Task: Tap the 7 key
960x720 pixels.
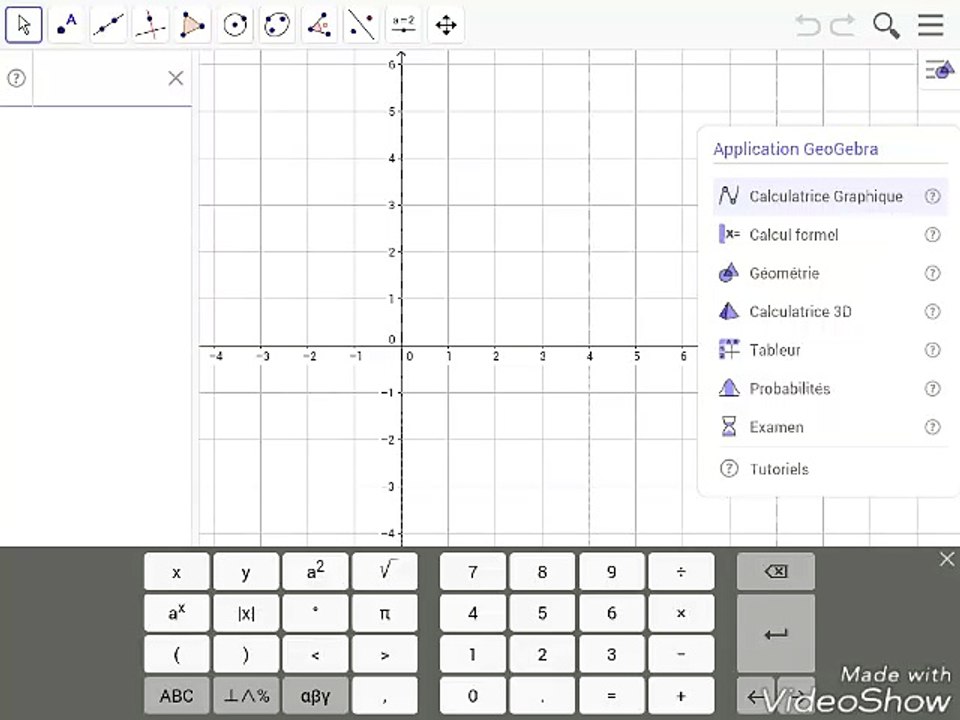Action: [x=473, y=572]
